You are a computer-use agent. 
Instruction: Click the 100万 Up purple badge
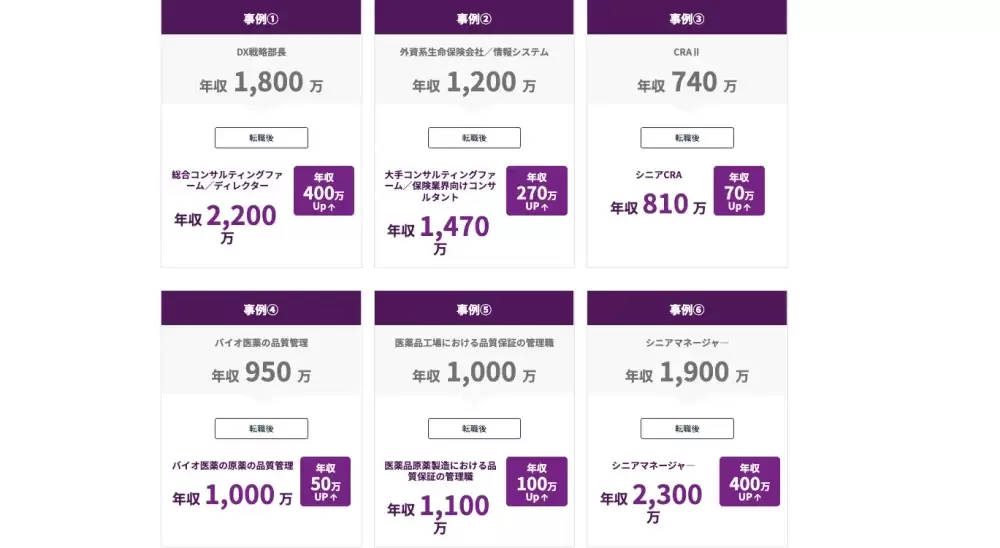(x=536, y=482)
